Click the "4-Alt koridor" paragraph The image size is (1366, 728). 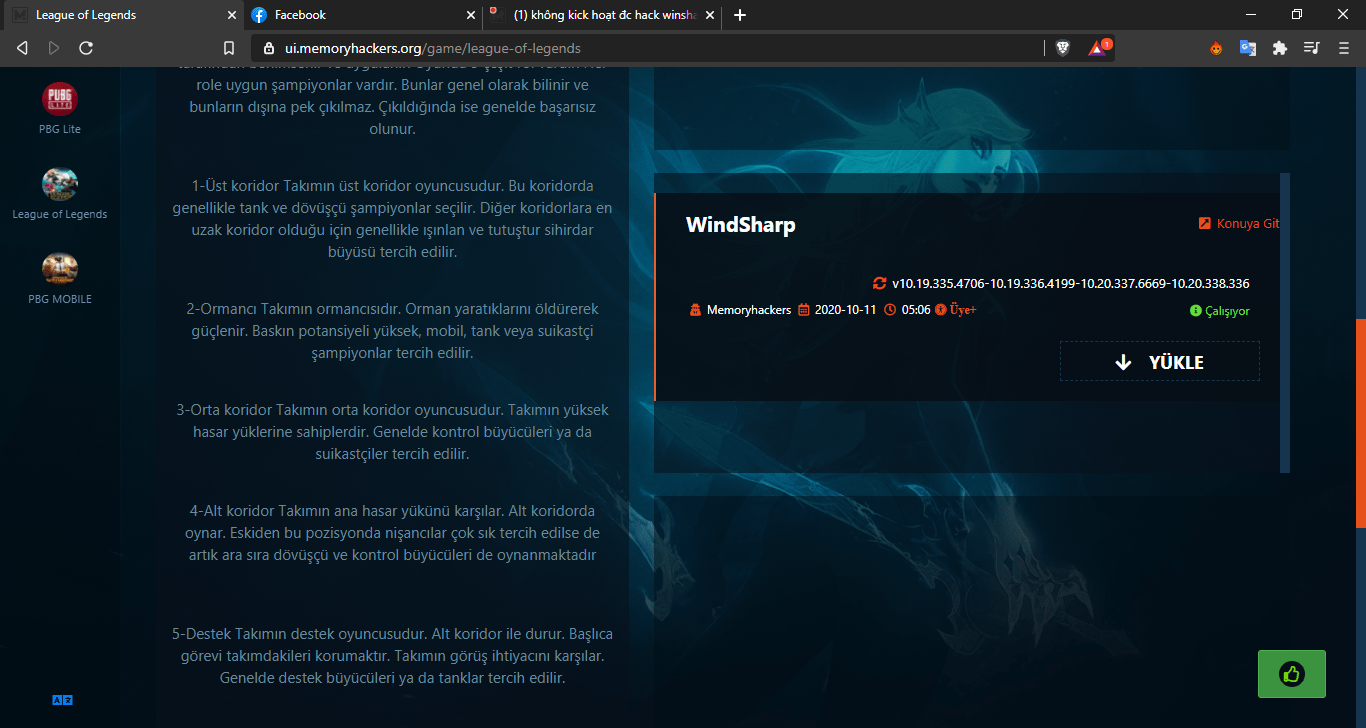coord(393,533)
